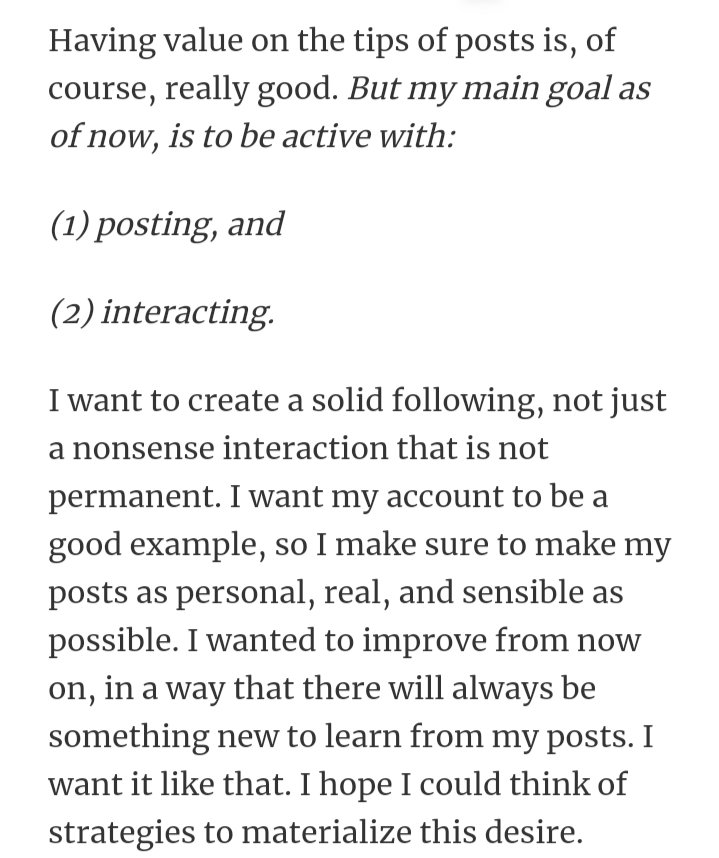Click the sentence 'want it like that.'

170,784
